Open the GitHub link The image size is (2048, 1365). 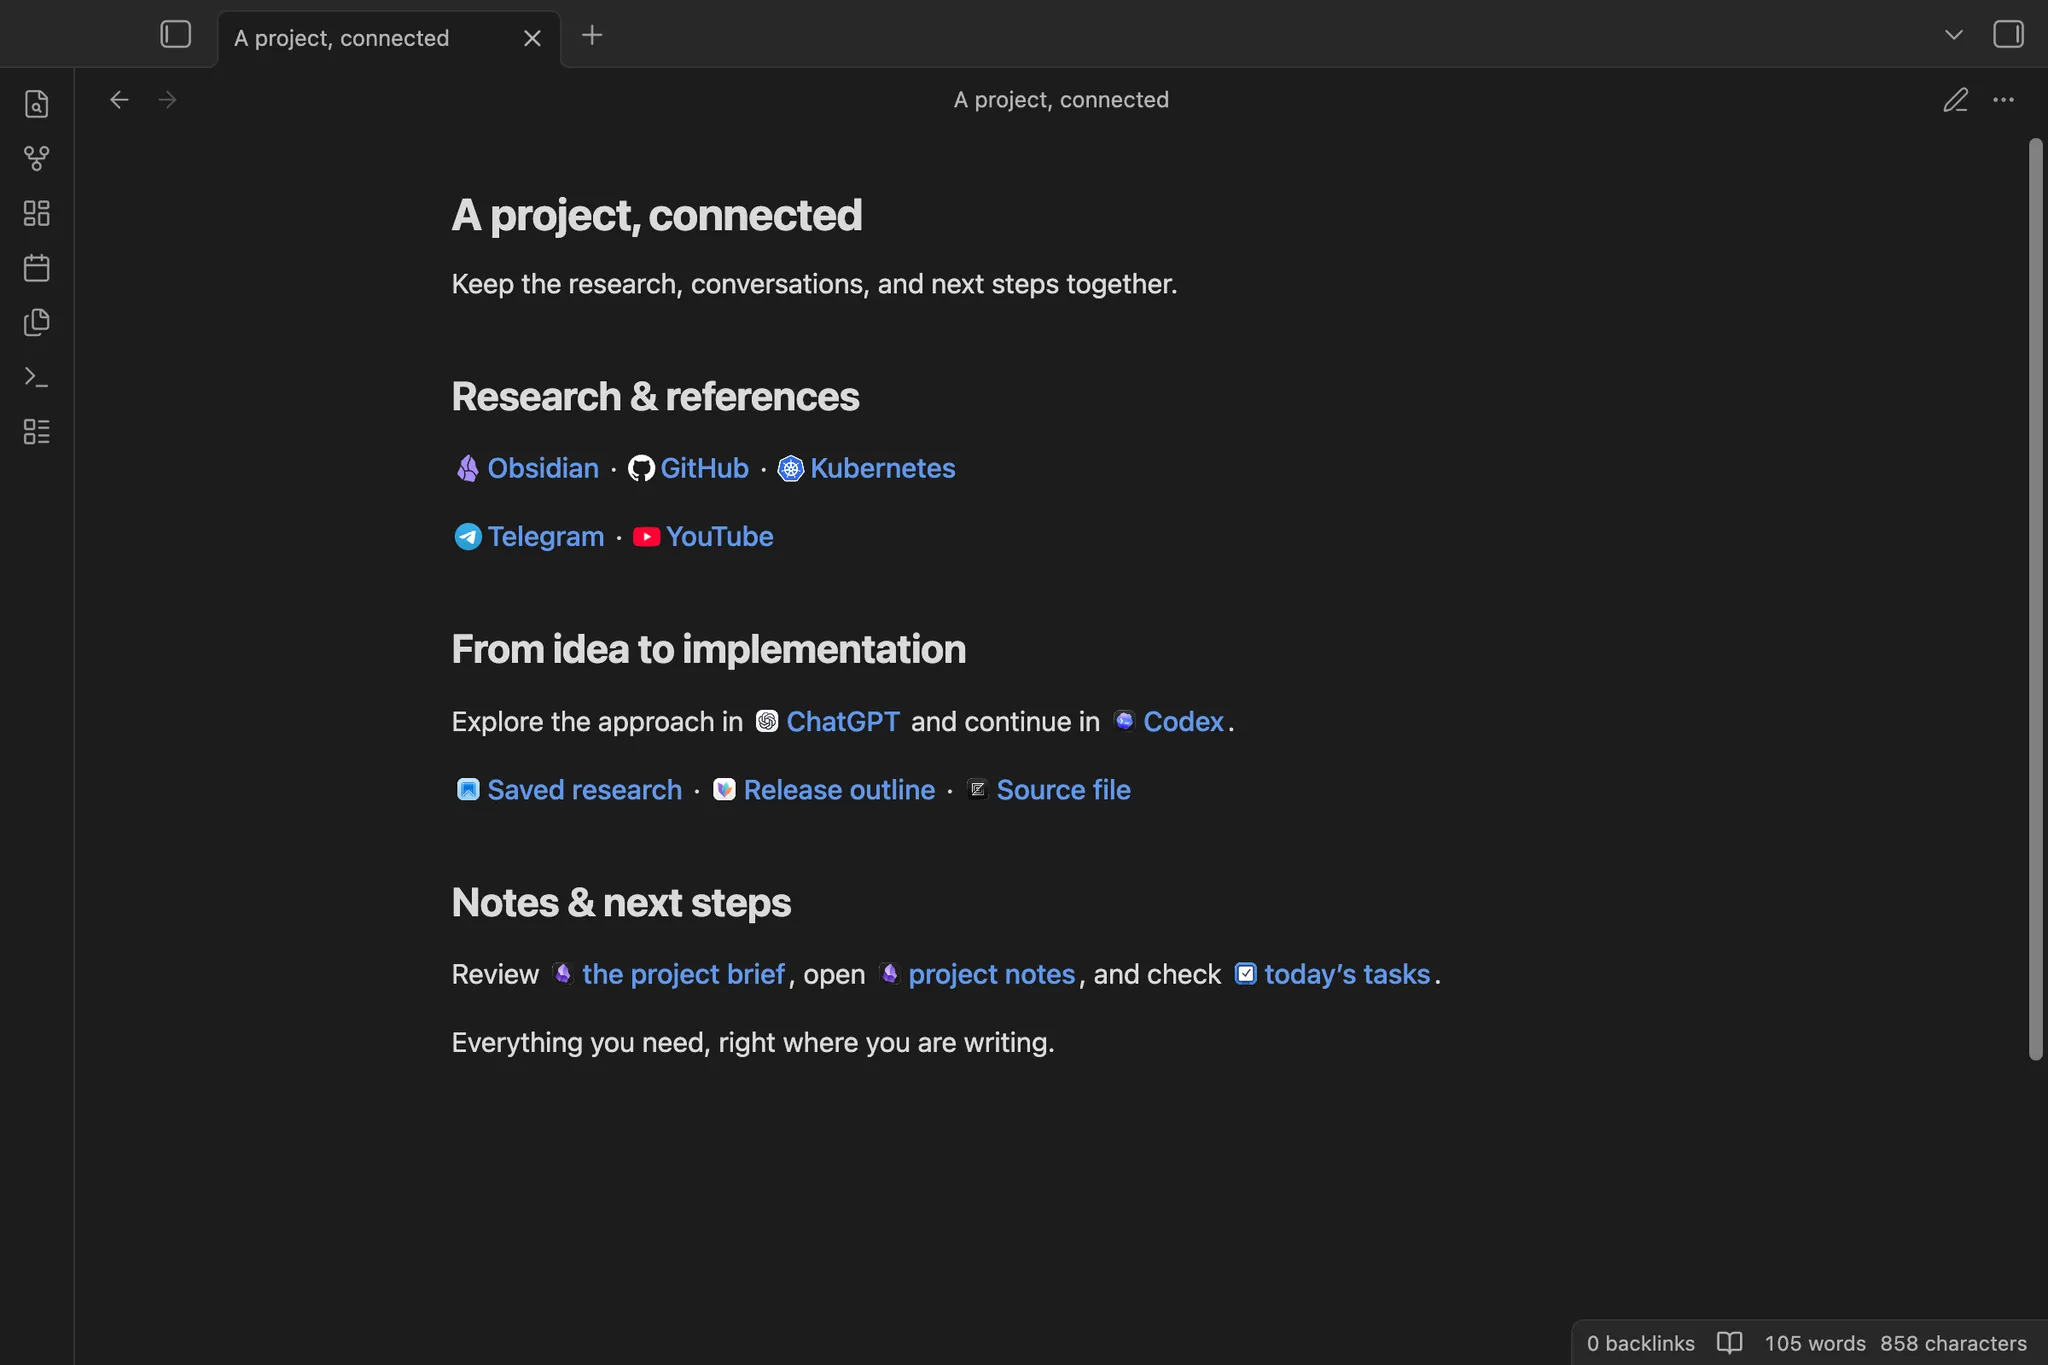coord(704,468)
